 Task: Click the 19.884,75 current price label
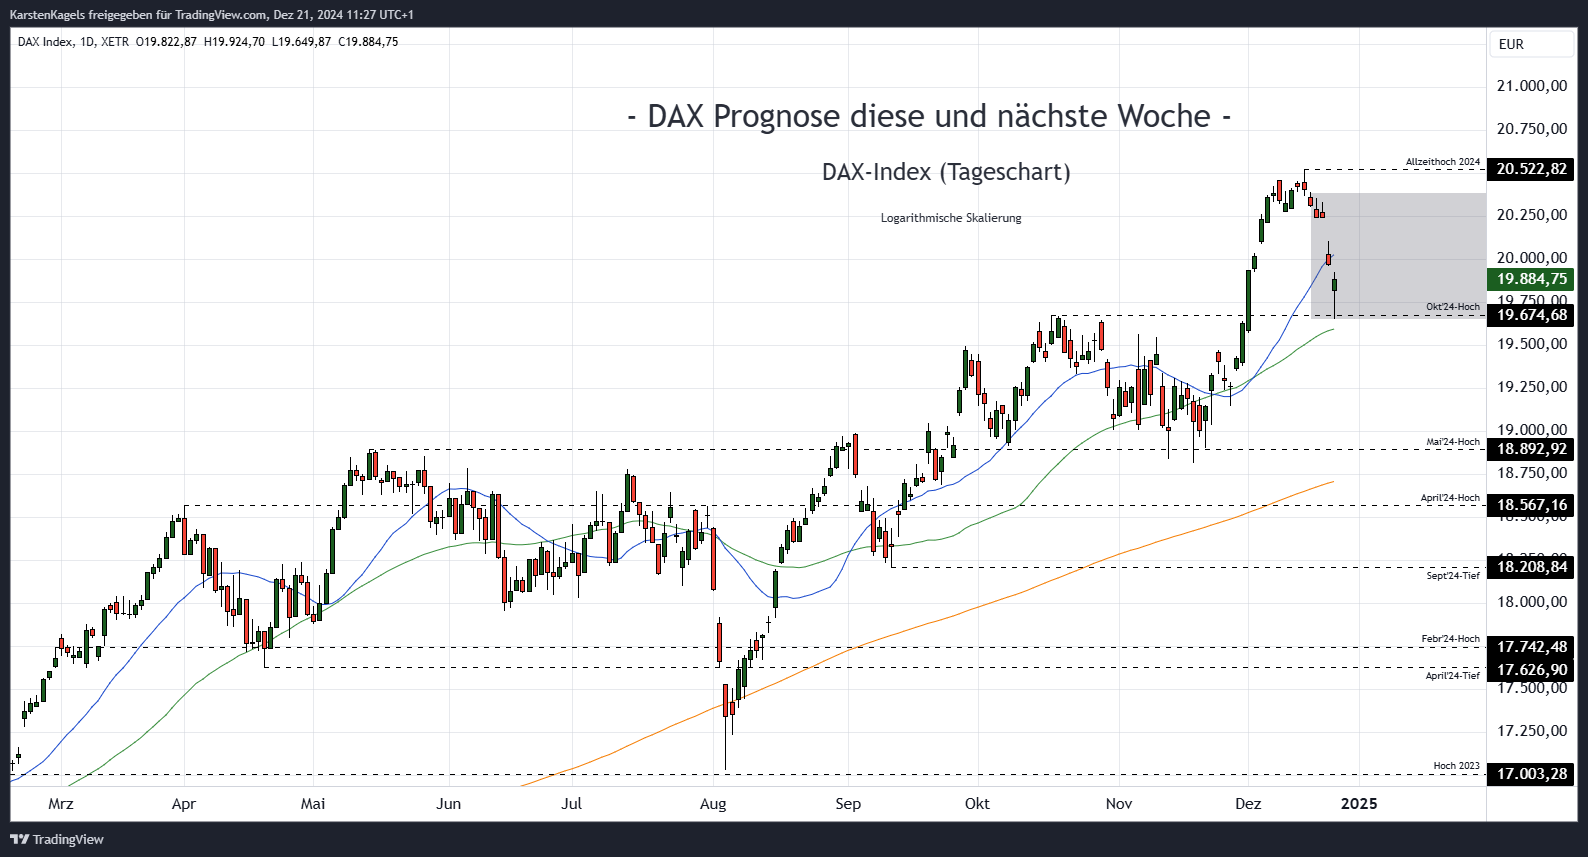1531,279
